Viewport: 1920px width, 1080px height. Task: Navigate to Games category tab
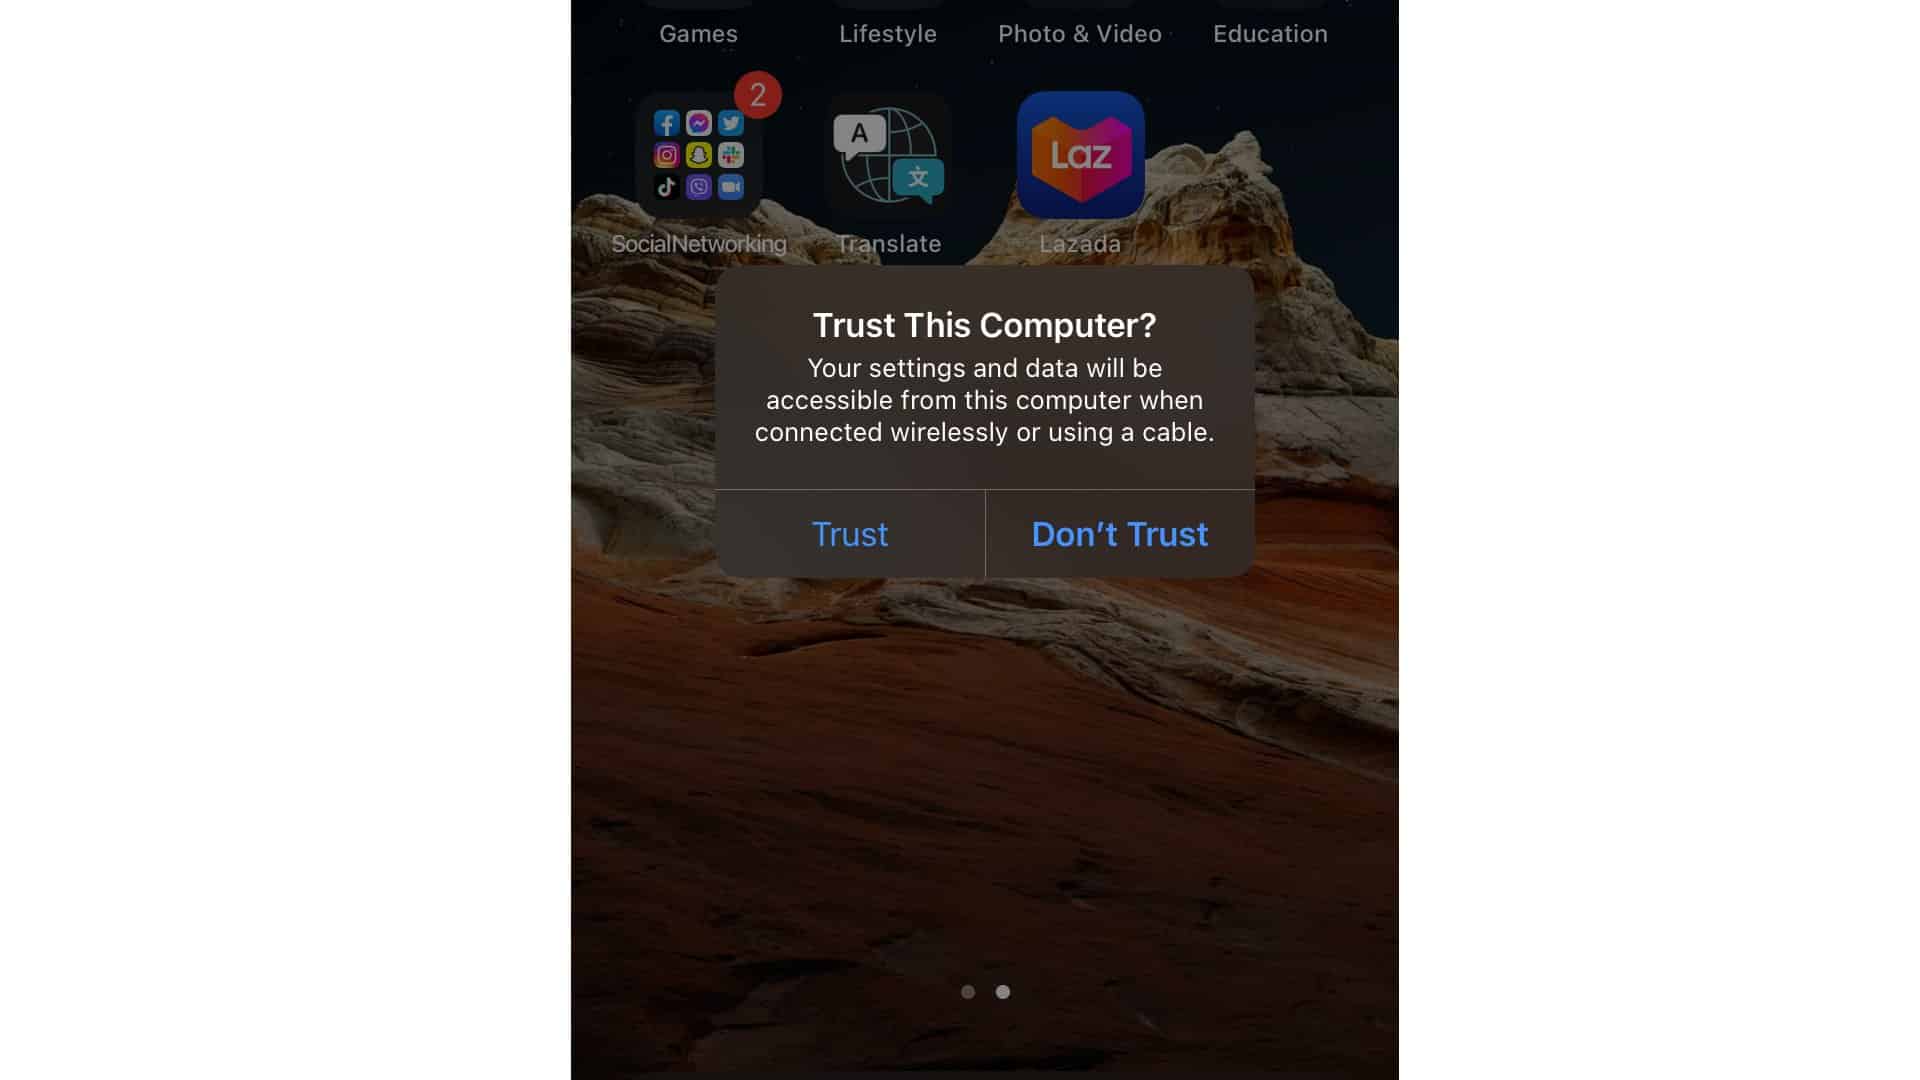click(699, 33)
